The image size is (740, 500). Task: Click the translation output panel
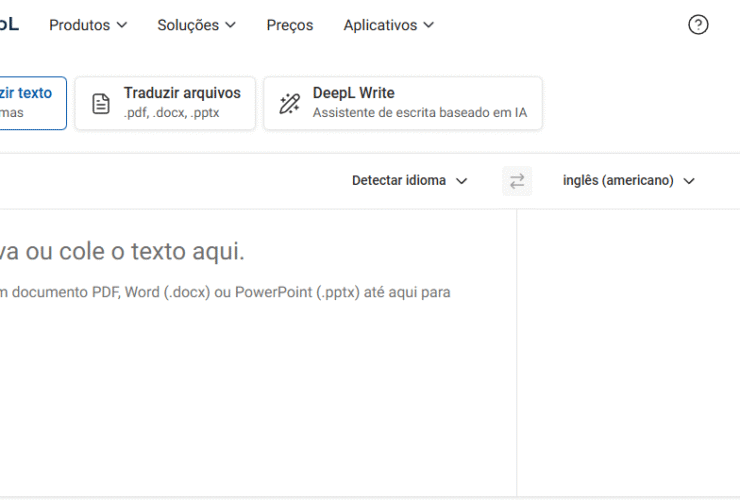pos(629,352)
